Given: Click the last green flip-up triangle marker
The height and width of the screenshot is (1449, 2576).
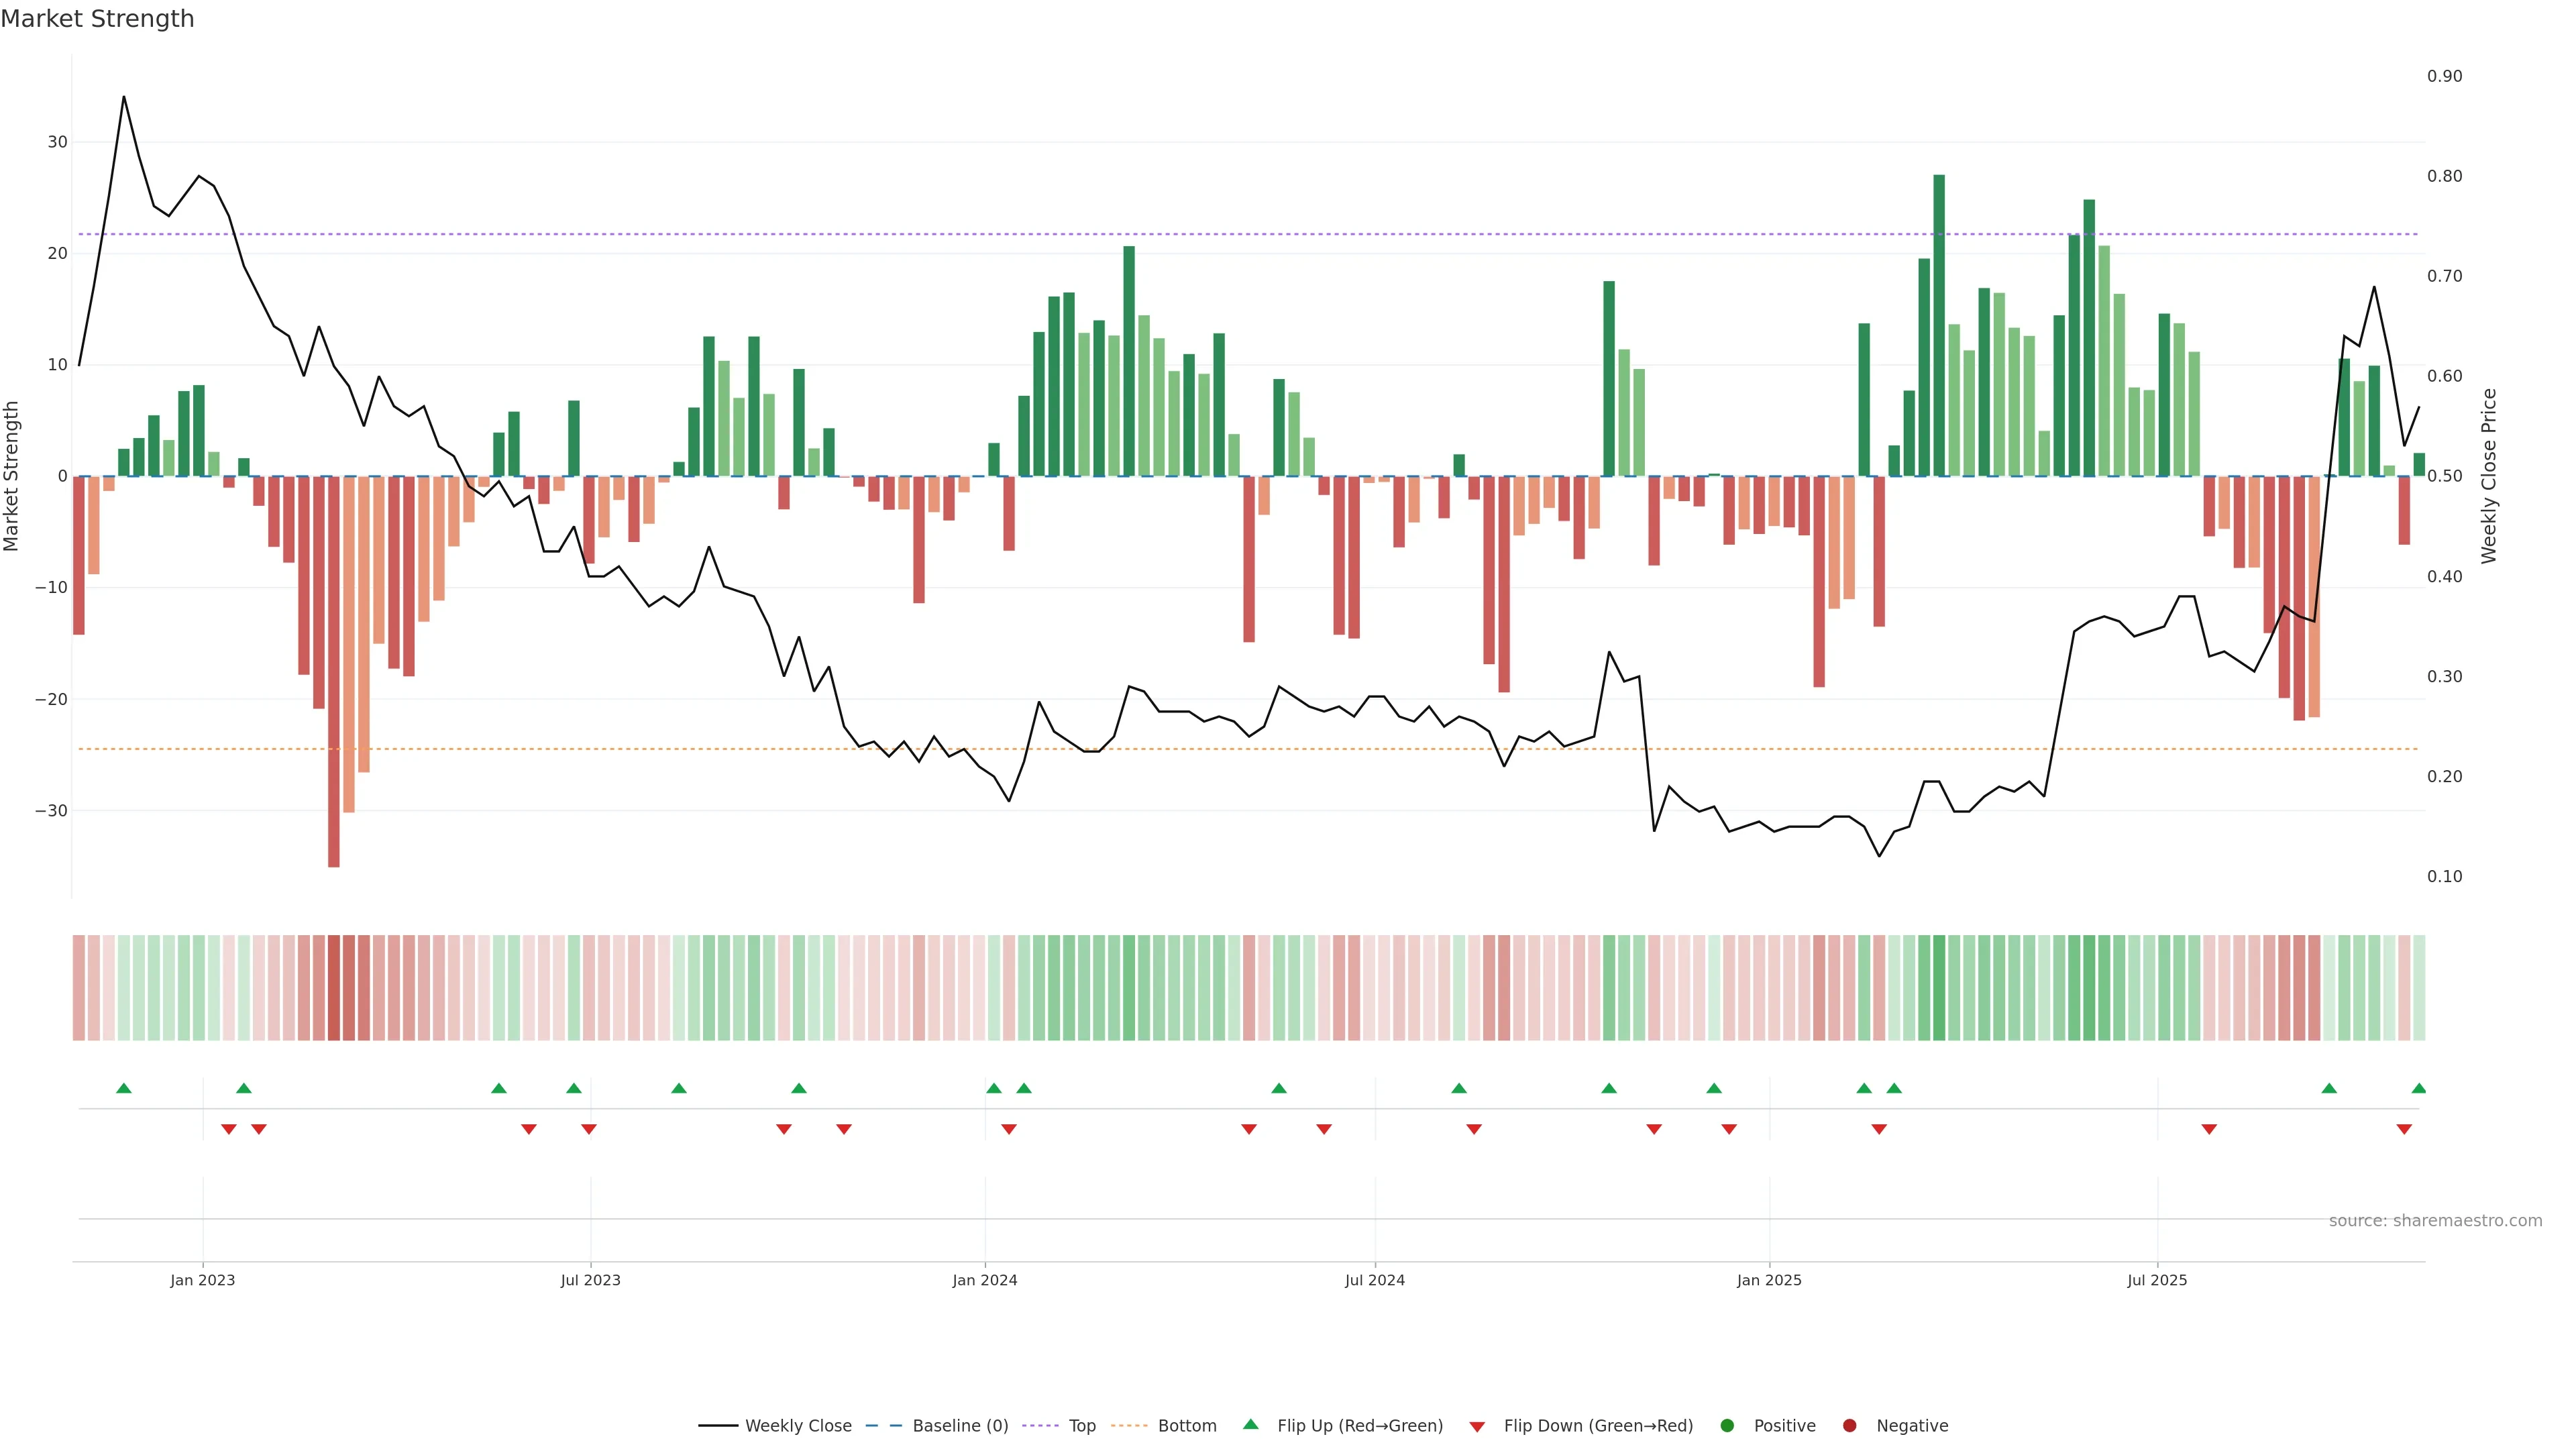Looking at the screenshot, I should tap(2419, 1088).
